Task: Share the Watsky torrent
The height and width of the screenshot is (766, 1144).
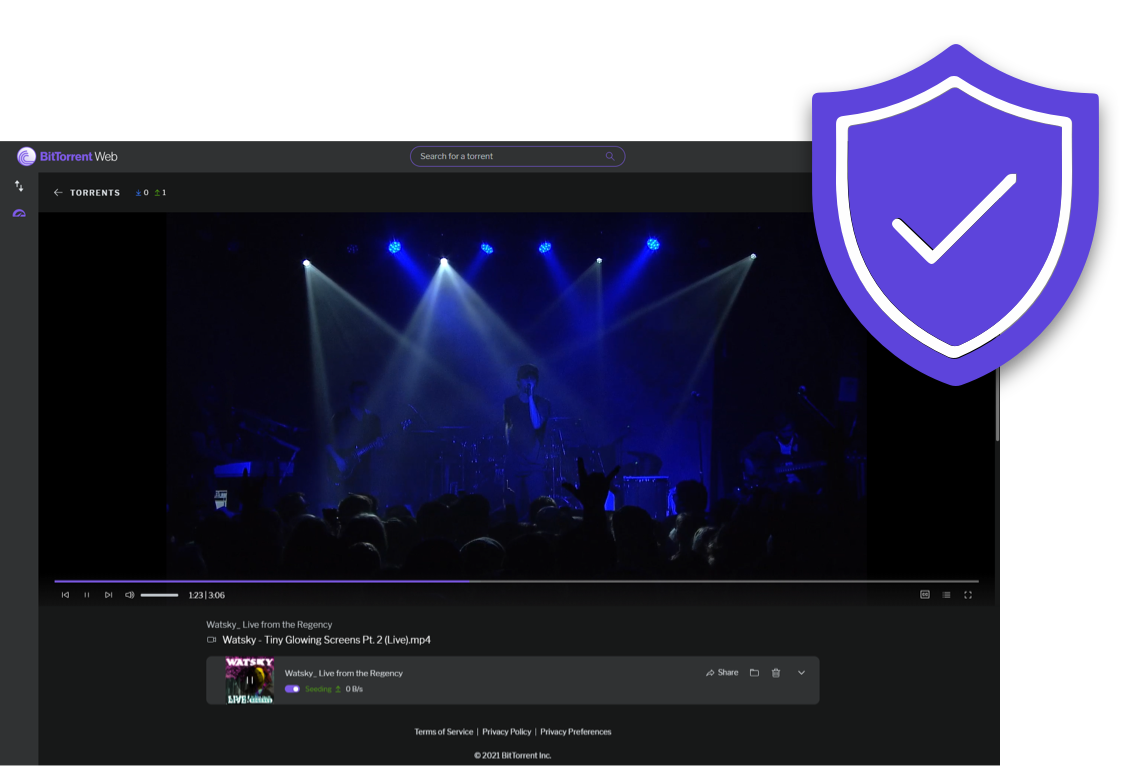Action: 722,673
